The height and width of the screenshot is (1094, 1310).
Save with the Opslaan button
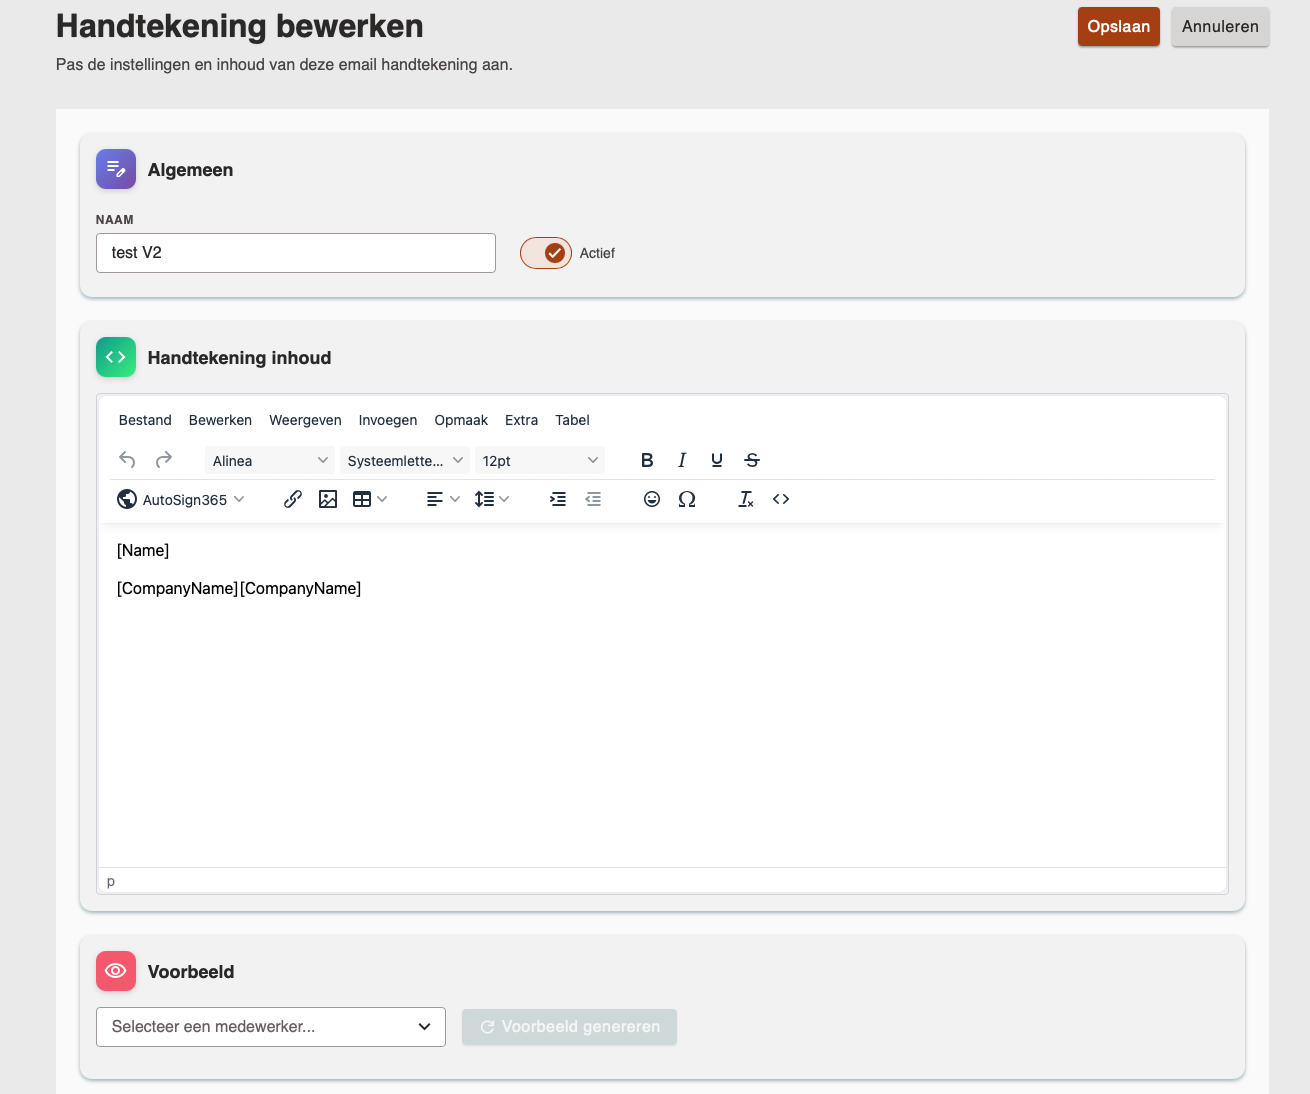1119,27
